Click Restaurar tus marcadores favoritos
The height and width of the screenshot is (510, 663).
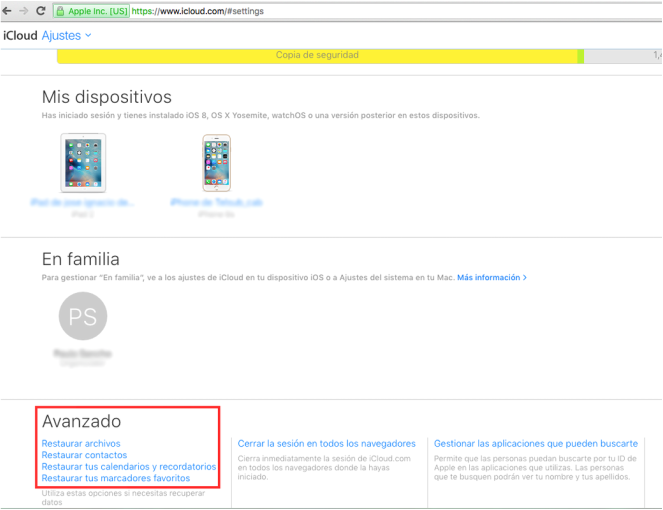click(115, 478)
